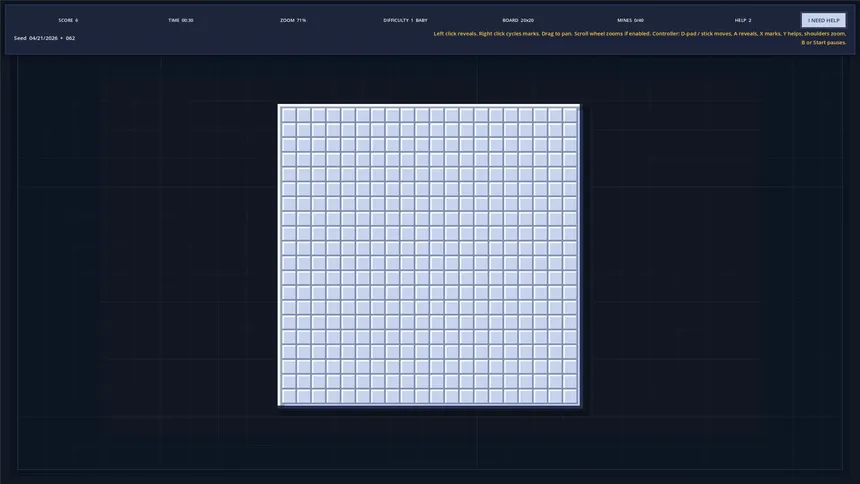This screenshot has height=484, width=860.
Task: Click the HELP 2 counter
Action: click(743, 20)
